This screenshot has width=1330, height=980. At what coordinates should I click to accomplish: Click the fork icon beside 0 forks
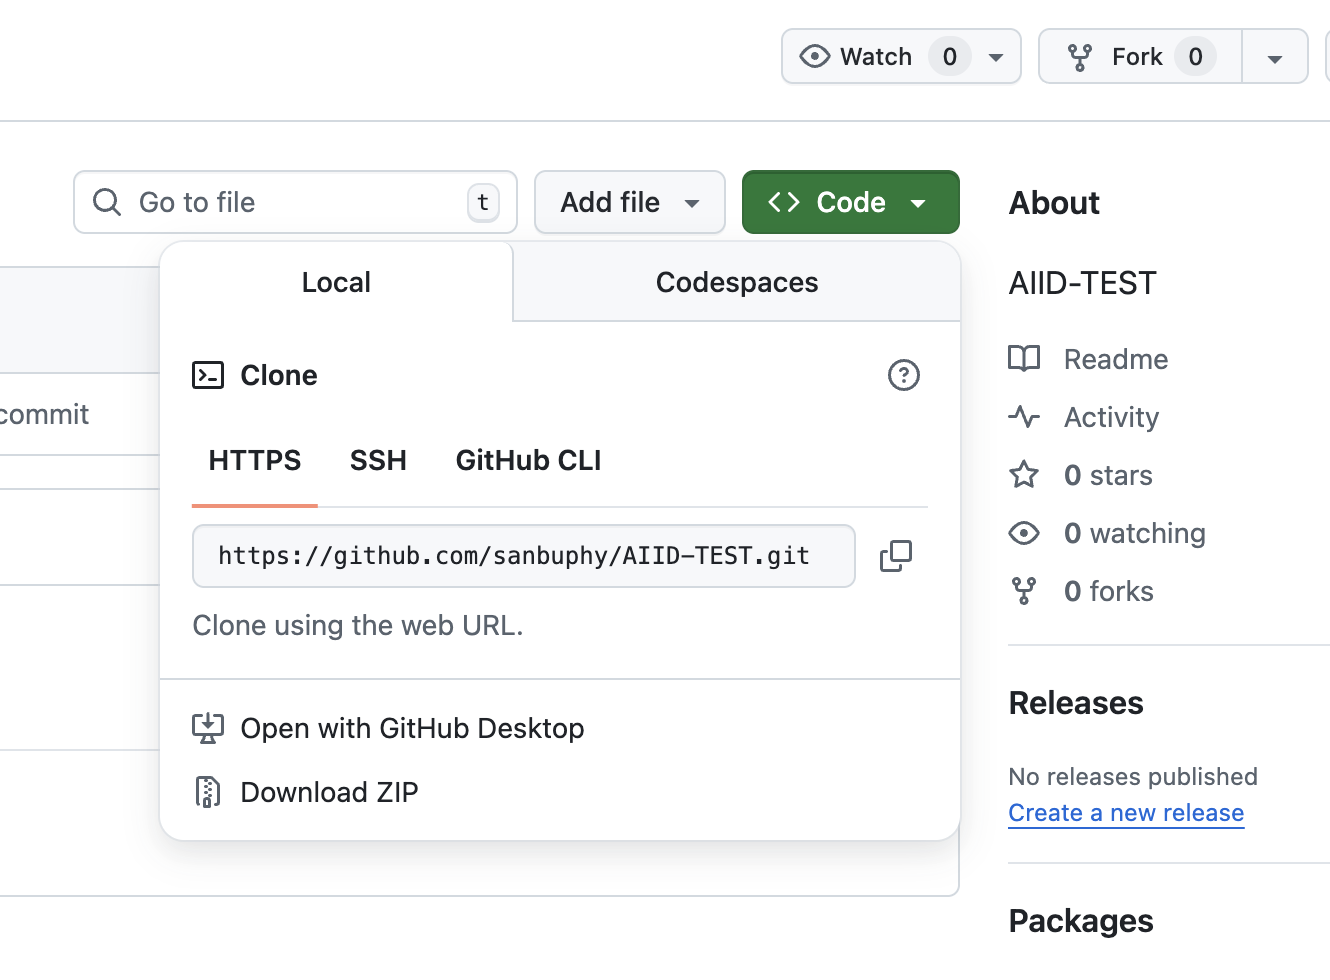tap(1024, 591)
